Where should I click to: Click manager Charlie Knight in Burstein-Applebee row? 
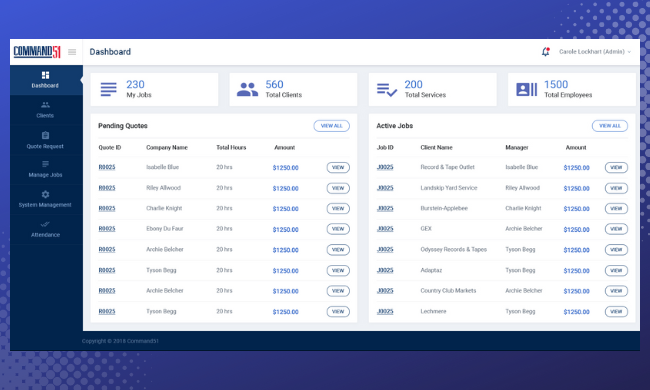(523, 208)
